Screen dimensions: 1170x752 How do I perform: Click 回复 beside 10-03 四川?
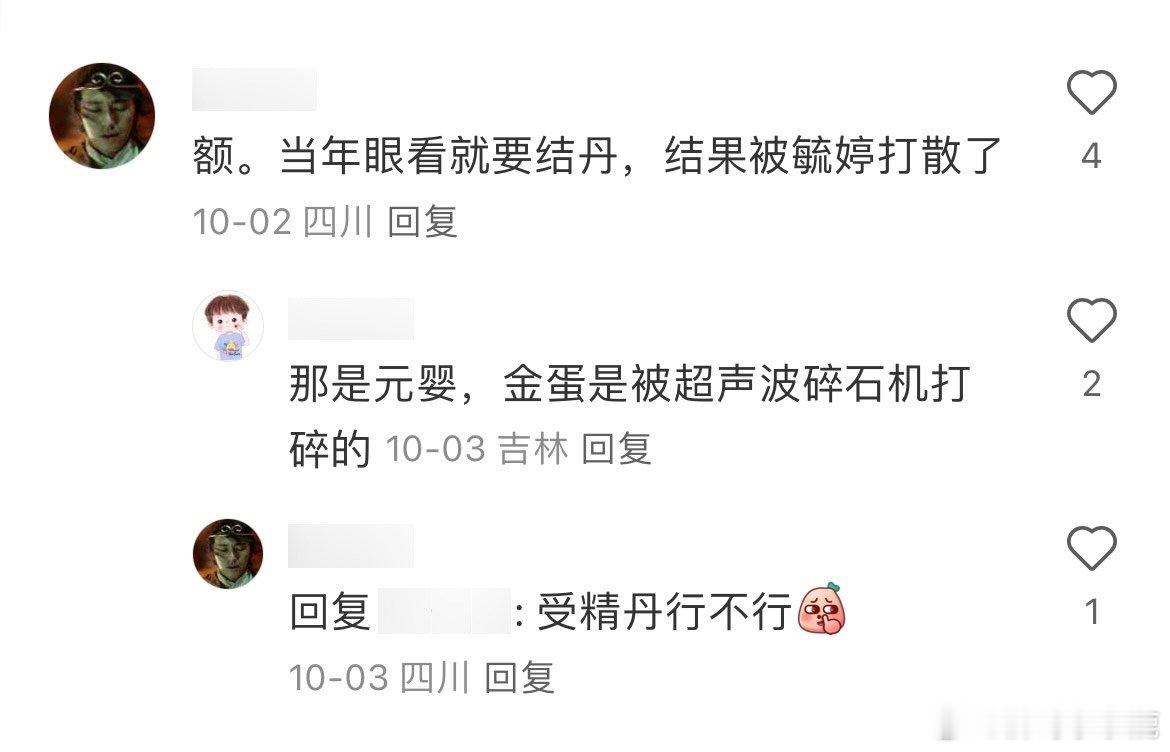519,677
